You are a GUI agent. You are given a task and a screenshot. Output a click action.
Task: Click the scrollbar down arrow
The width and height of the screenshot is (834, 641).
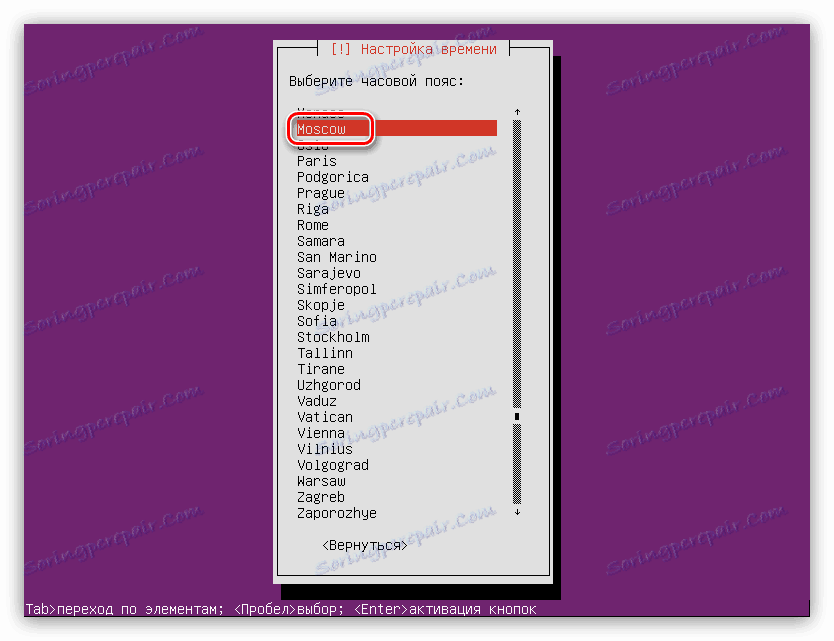(517, 512)
